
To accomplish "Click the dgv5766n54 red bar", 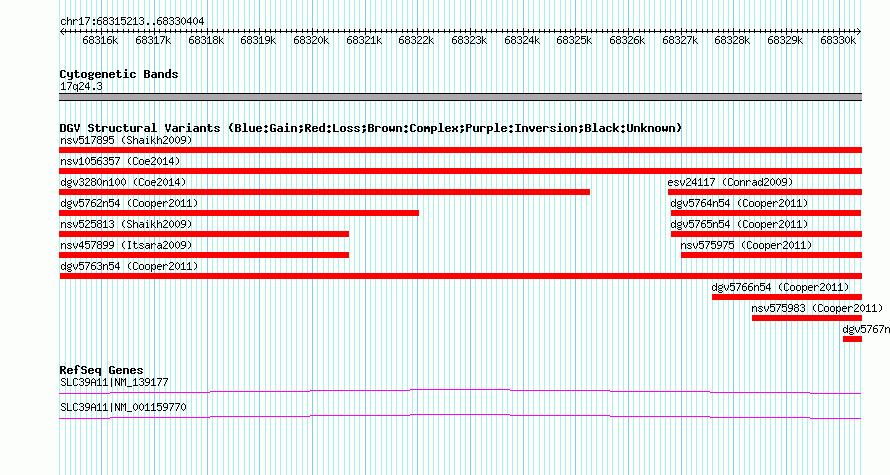I will (x=787, y=297).
